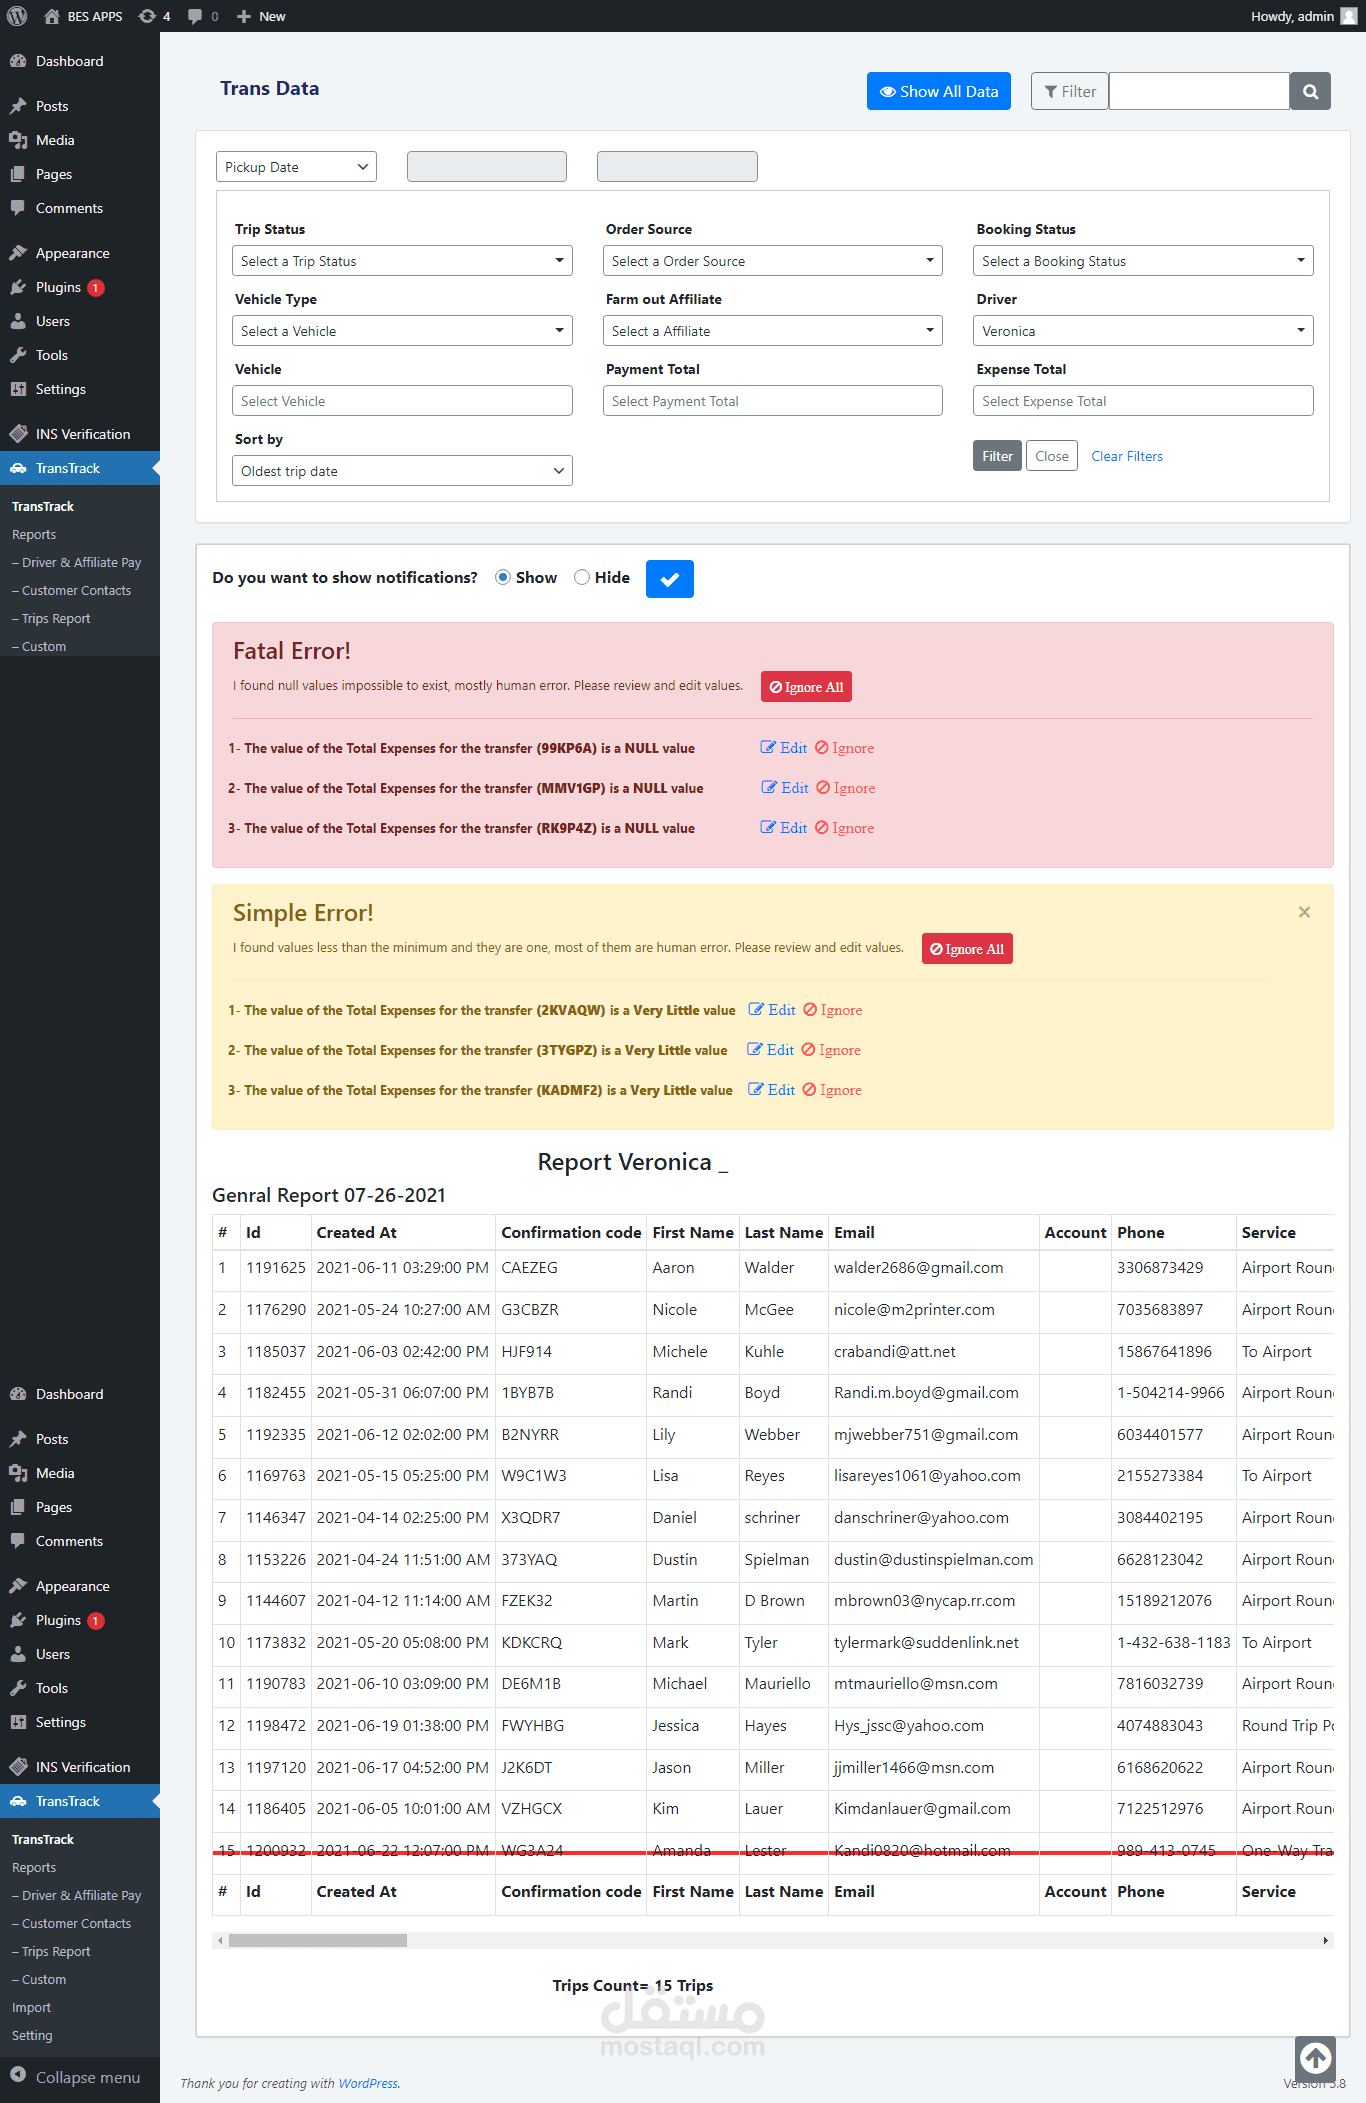The height and width of the screenshot is (2103, 1366).
Task: Close the Simple Error panel with X
Action: coord(1304,912)
